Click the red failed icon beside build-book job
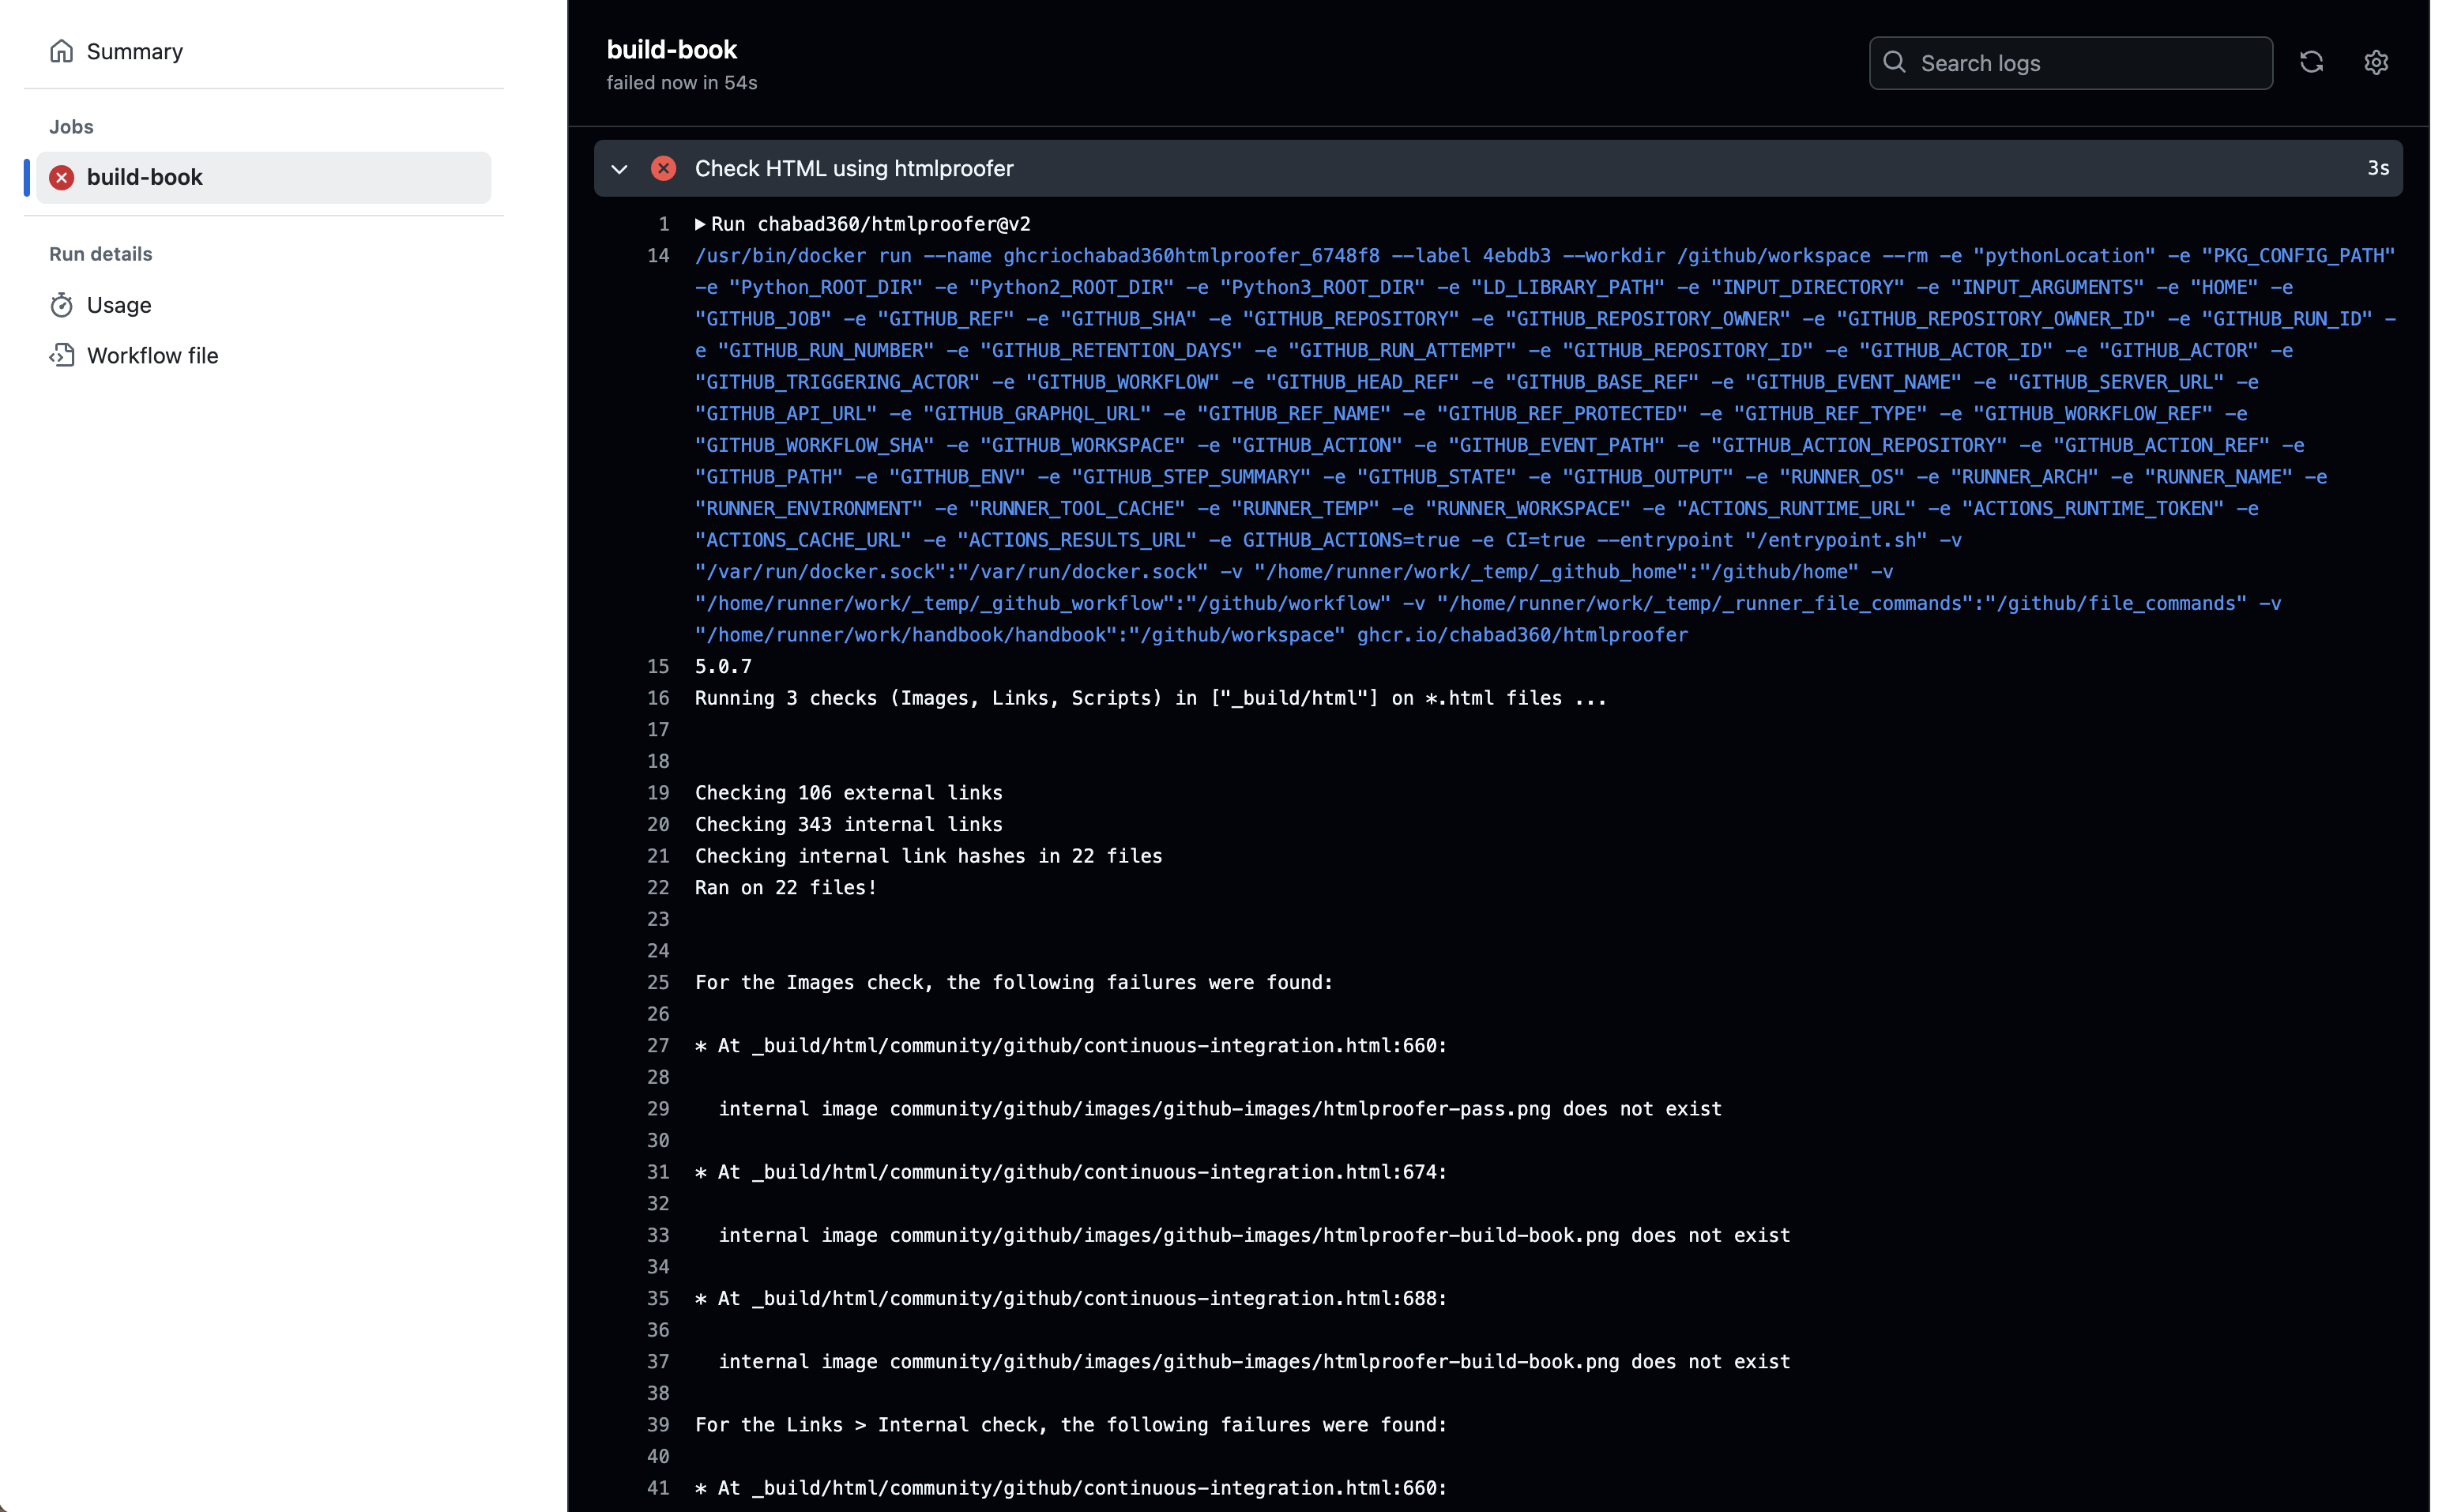The height and width of the screenshot is (1512, 2446). pyautogui.click(x=62, y=177)
